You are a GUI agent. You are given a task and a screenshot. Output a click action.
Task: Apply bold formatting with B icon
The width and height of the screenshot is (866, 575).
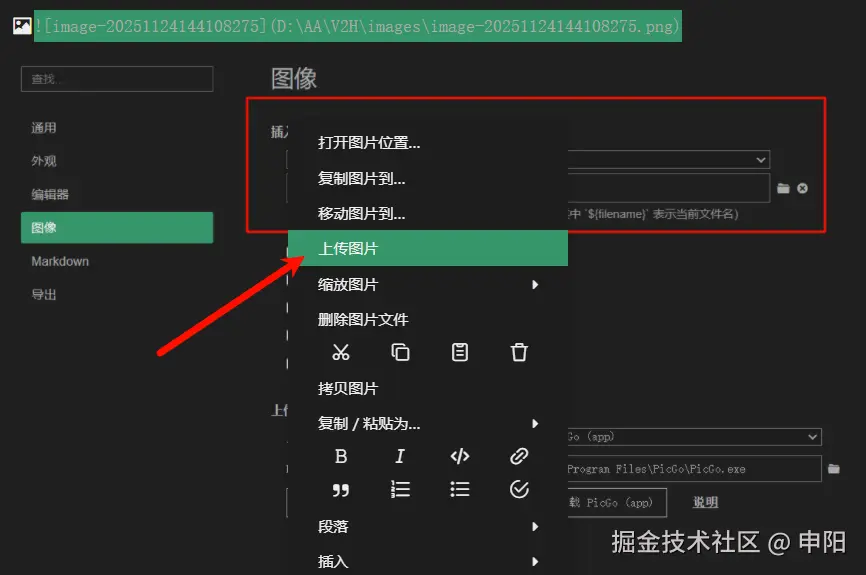click(341, 456)
